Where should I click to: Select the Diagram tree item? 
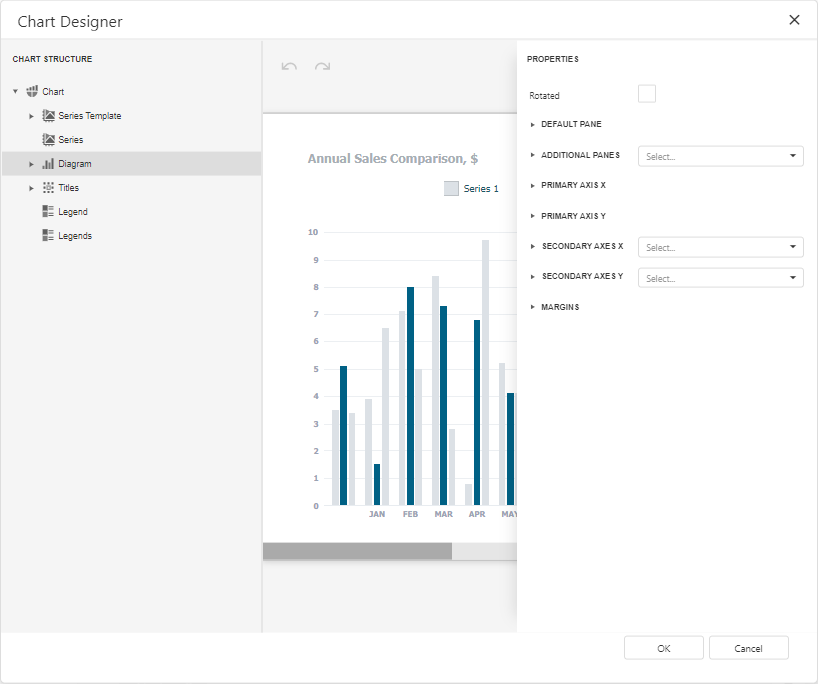tap(131, 164)
